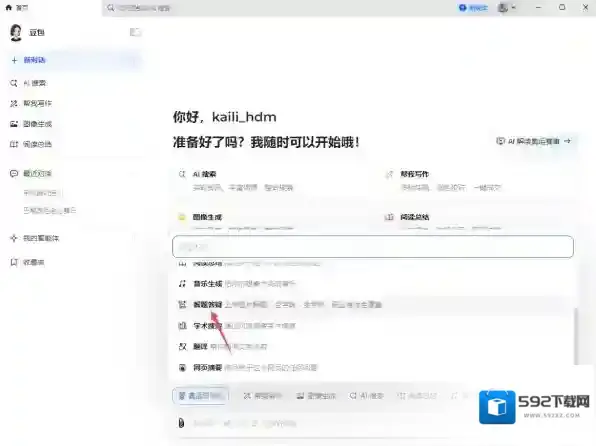Click the plus icon beside 新对话
Viewport: 596px width, 446px height.
pos(14,60)
